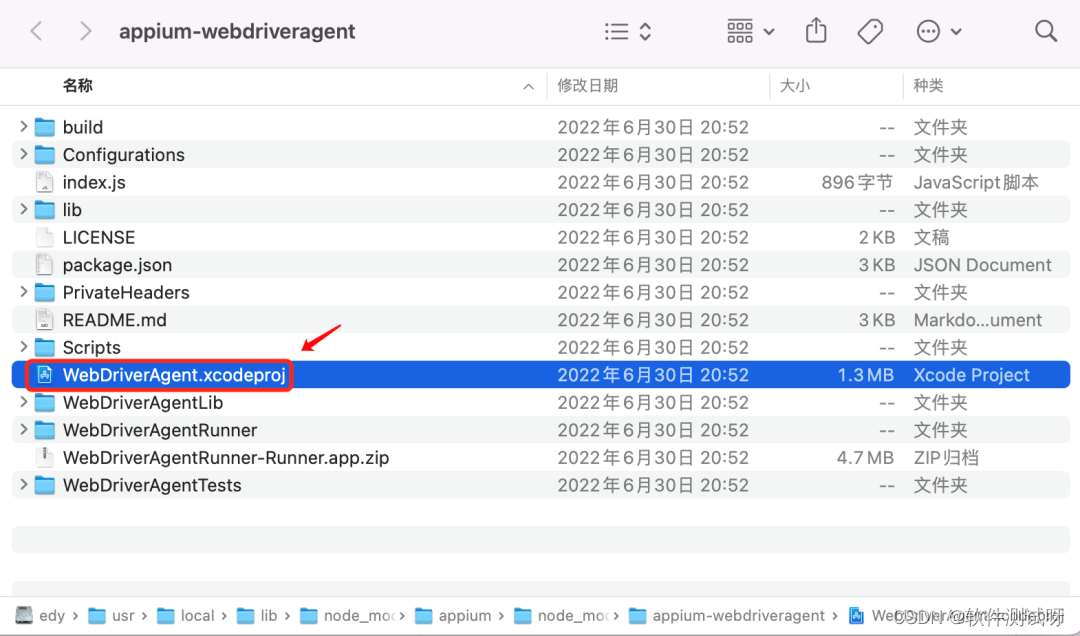The image size is (1080, 636).
Task: Click the 4.7 MB size value
Action: point(865,458)
